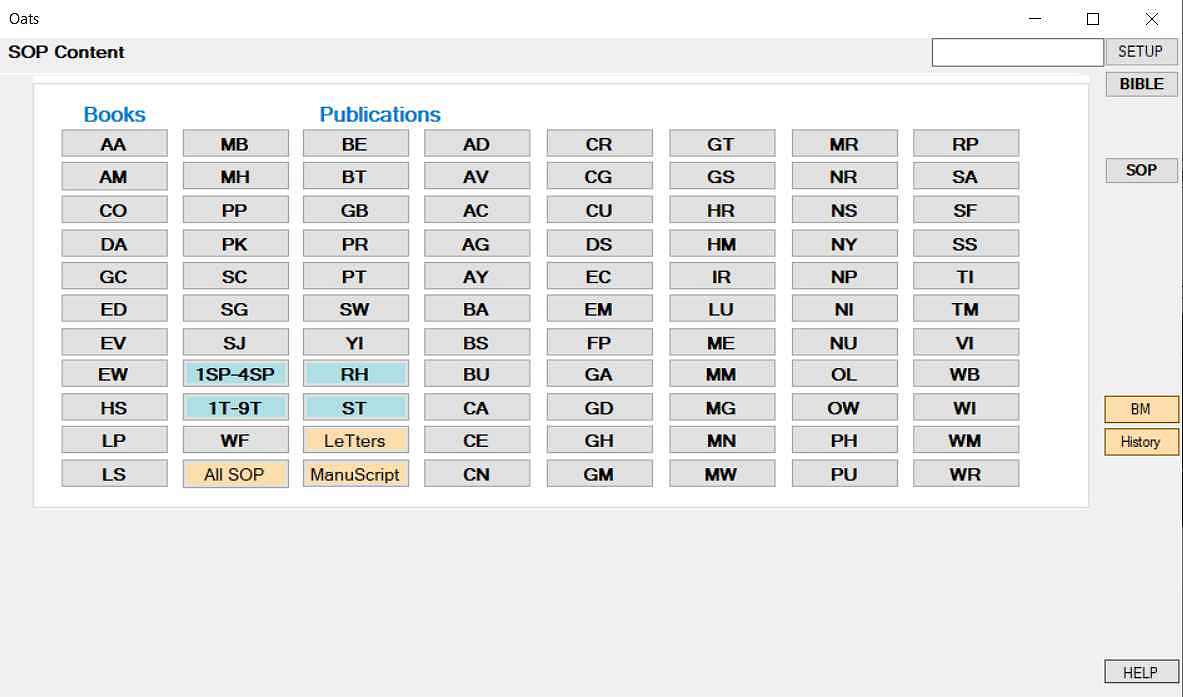Open the RH publication
The width and height of the screenshot is (1183, 697).
click(355, 374)
